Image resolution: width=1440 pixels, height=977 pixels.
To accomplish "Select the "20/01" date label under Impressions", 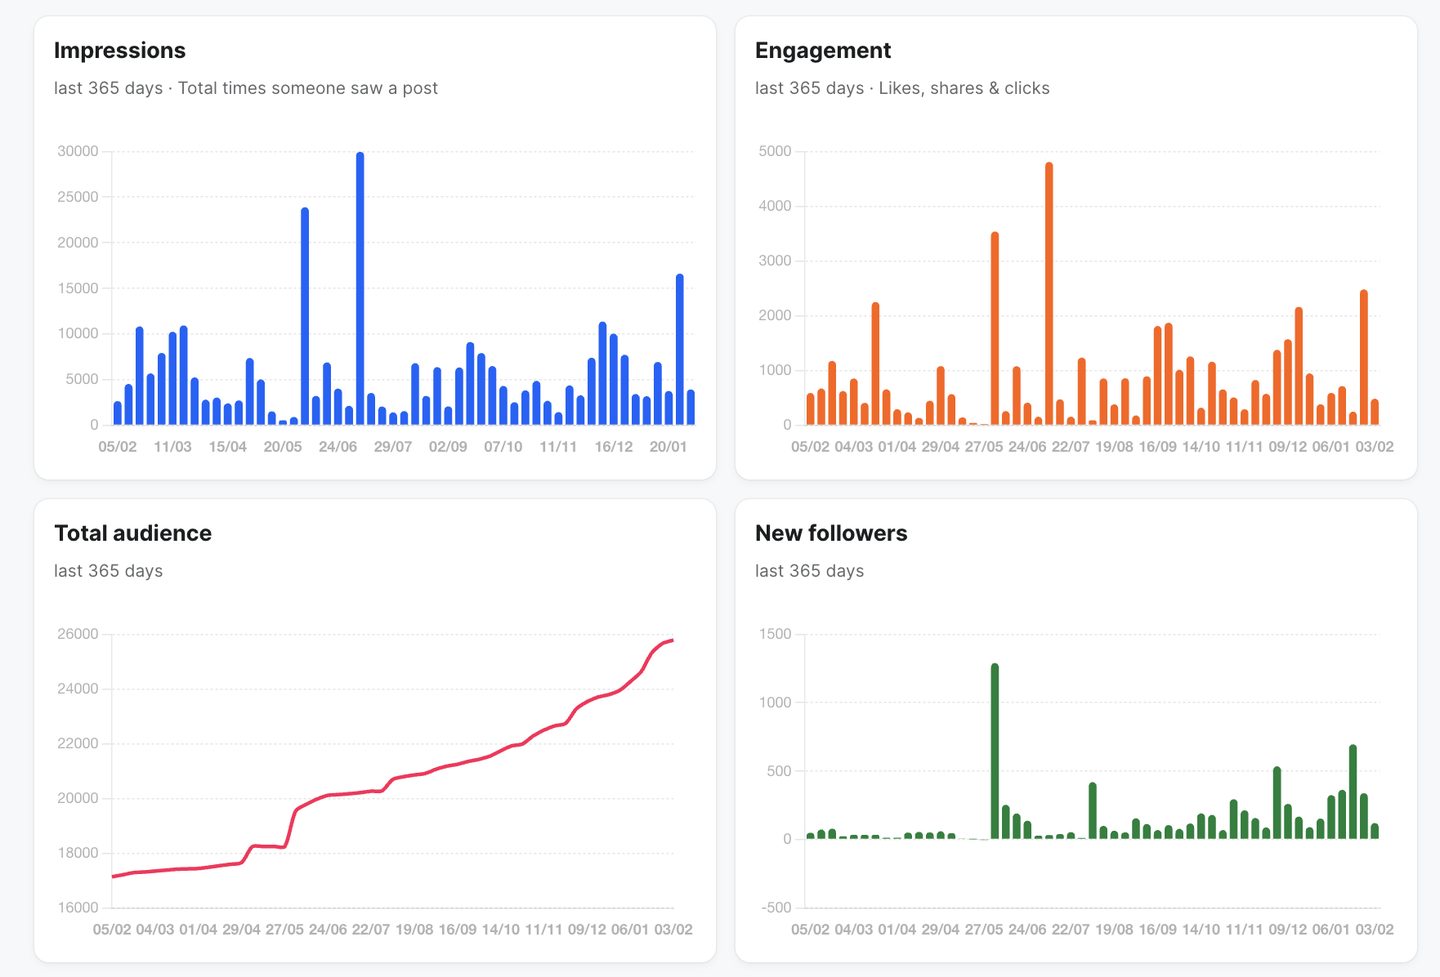I will coord(668,446).
